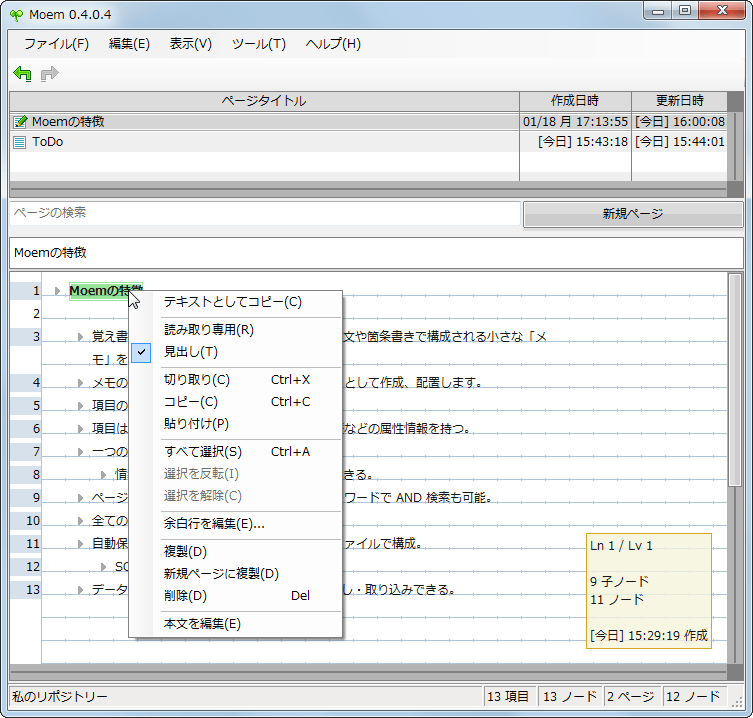Choose 削除(D) Del menu entry
Image resolution: width=753 pixels, height=718 pixels.
pyautogui.click(x=235, y=596)
